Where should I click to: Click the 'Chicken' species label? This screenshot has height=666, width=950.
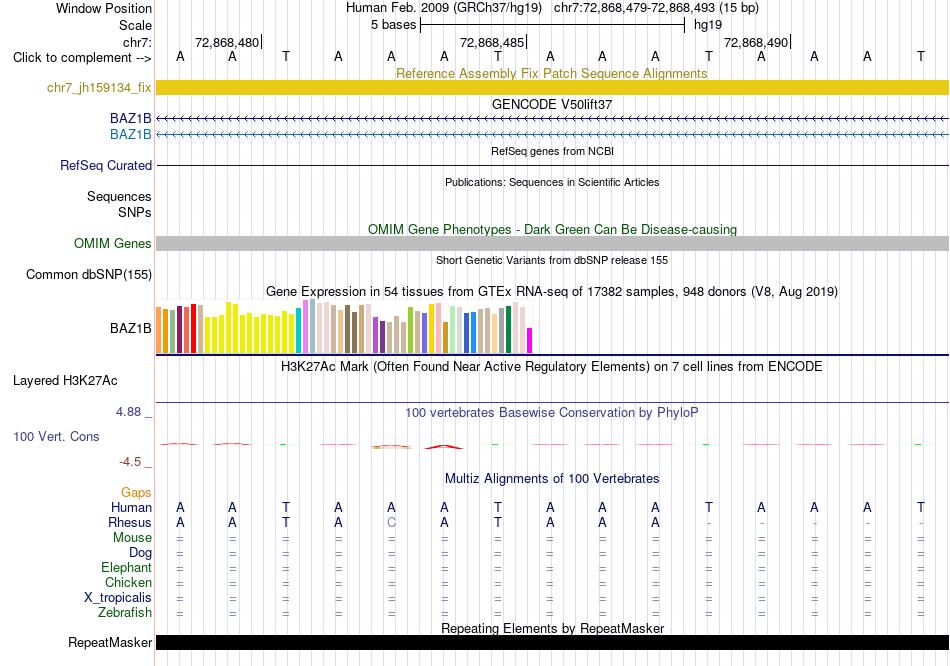click(x=128, y=582)
